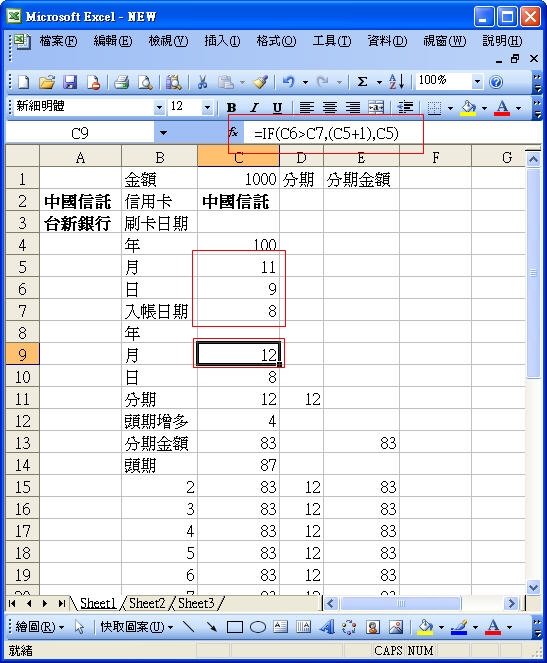
Task: Go to the last sheet tab arrow
Action: click(x=62, y=603)
